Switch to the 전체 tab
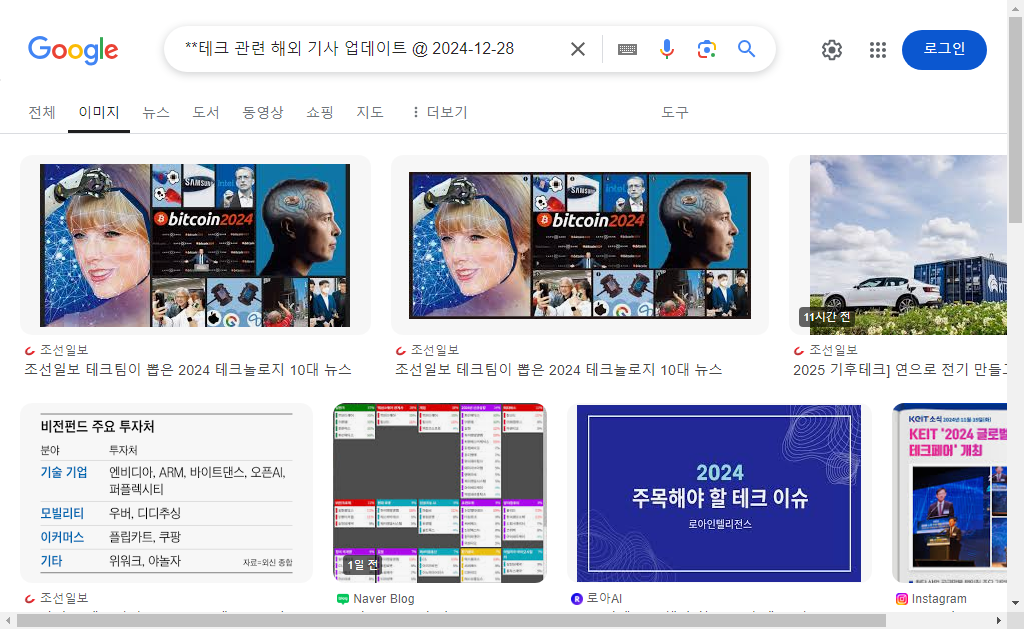The image size is (1024, 629). (x=42, y=112)
